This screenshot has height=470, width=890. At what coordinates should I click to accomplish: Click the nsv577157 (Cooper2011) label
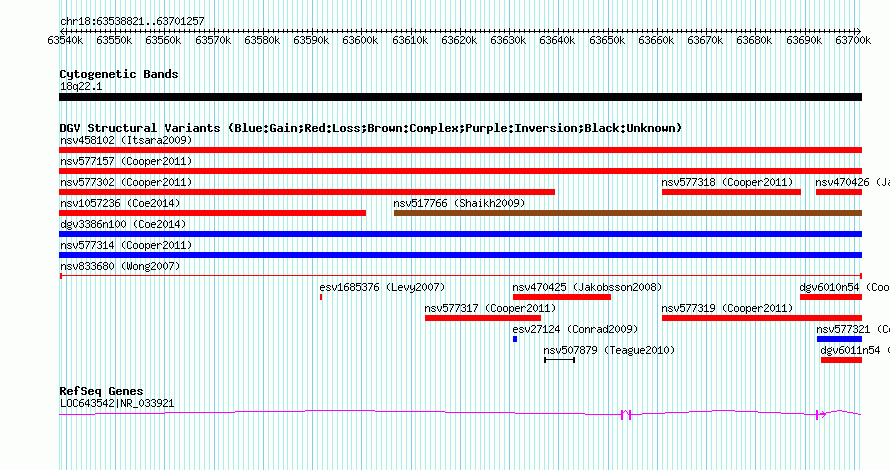tap(126, 161)
